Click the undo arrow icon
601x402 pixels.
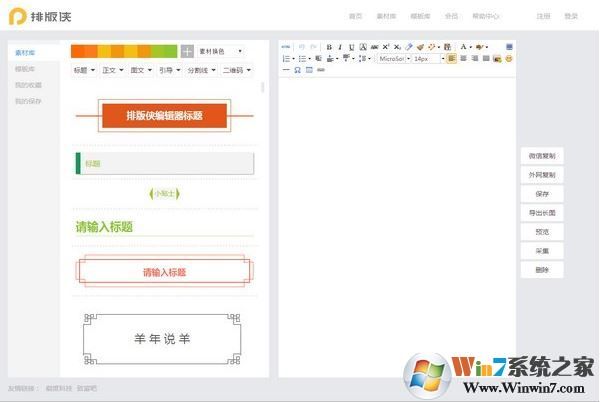pyautogui.click(x=302, y=47)
